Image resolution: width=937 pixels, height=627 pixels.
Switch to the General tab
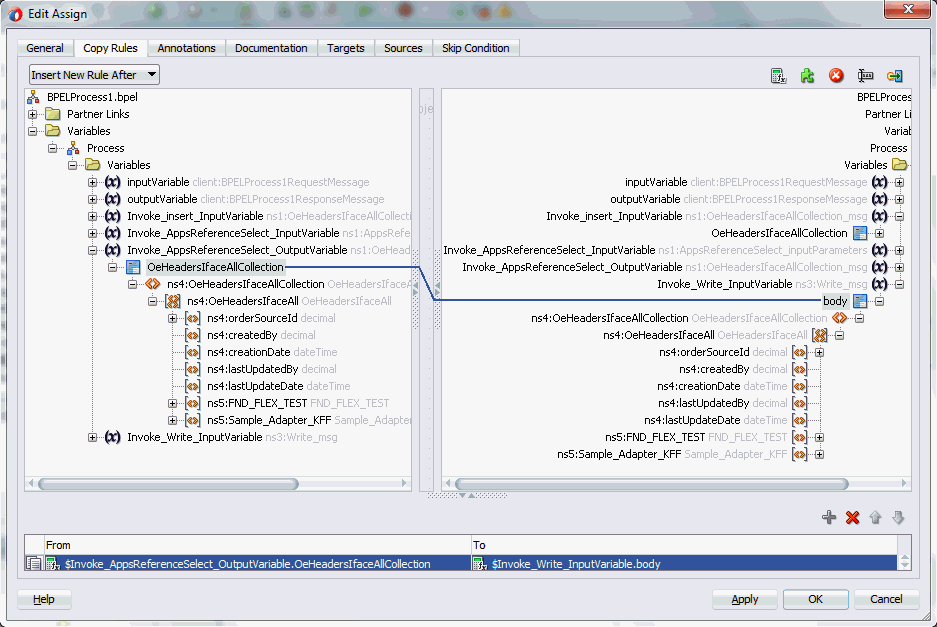45,48
